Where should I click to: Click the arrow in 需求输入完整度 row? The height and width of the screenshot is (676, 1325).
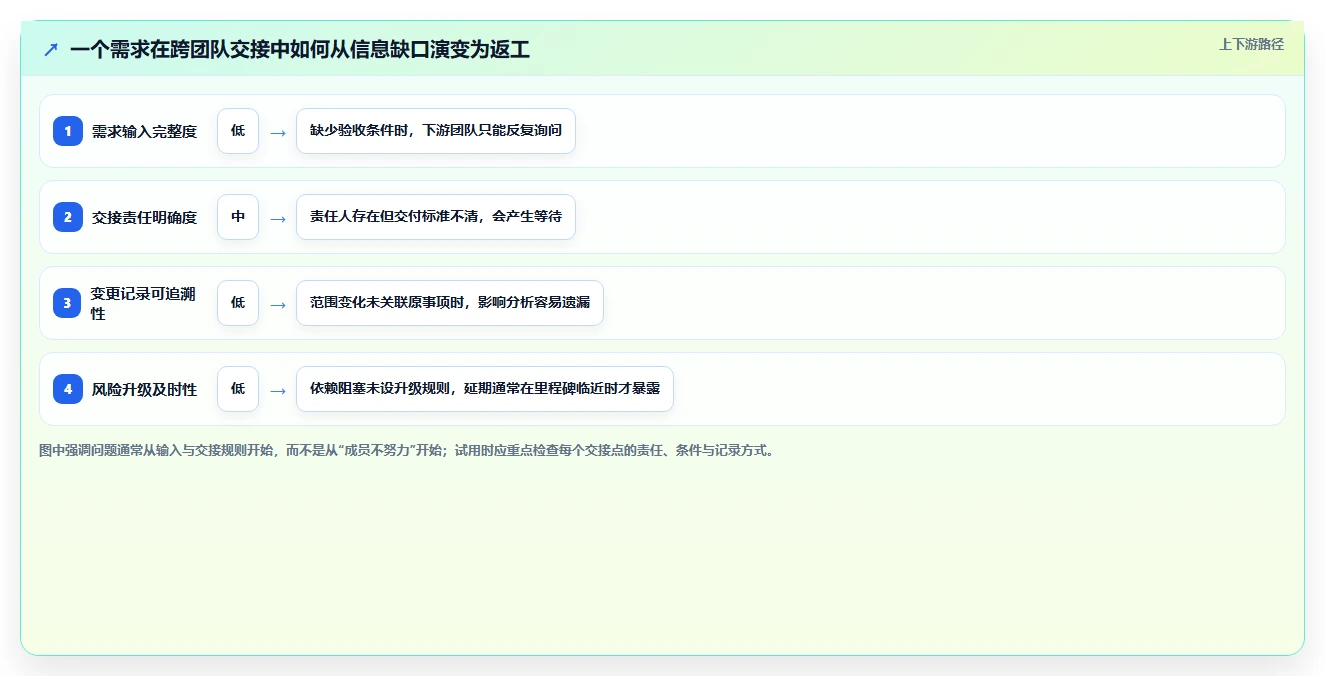(278, 132)
